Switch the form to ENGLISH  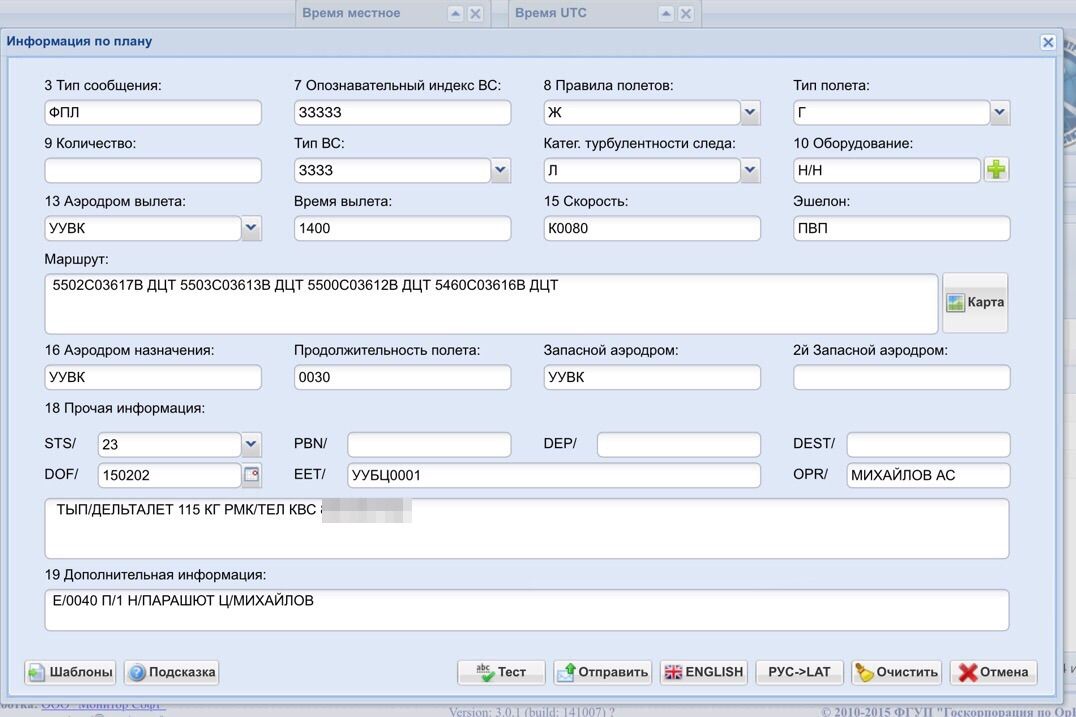click(x=705, y=672)
